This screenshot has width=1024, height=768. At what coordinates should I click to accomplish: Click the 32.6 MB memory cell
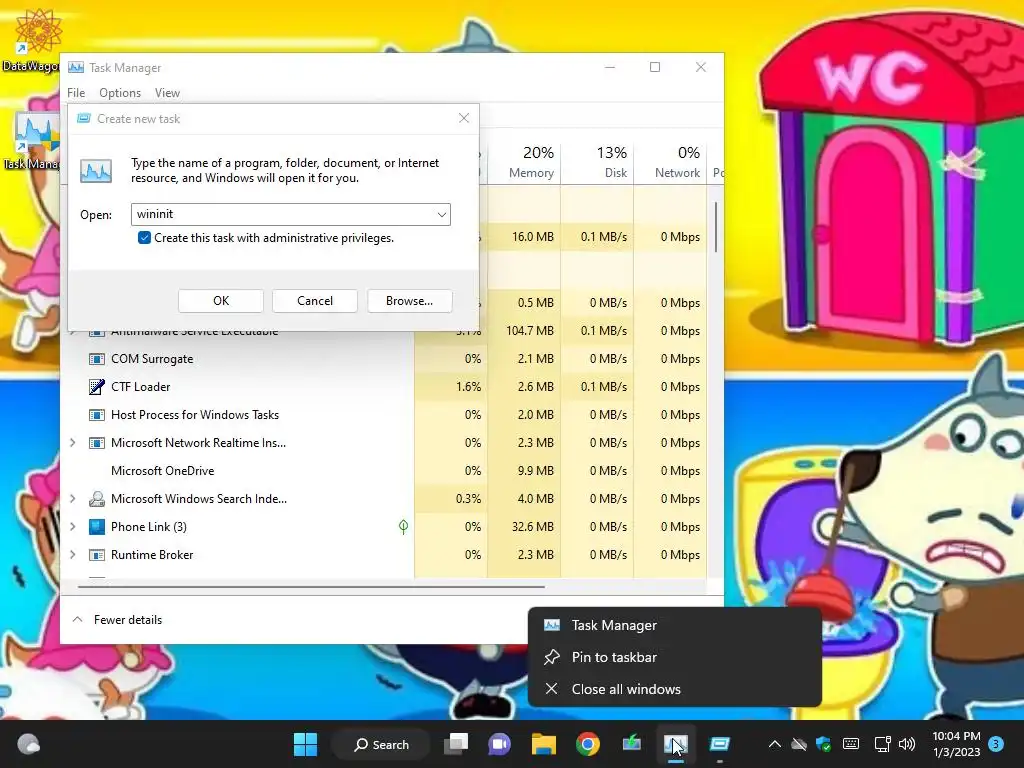coord(524,526)
